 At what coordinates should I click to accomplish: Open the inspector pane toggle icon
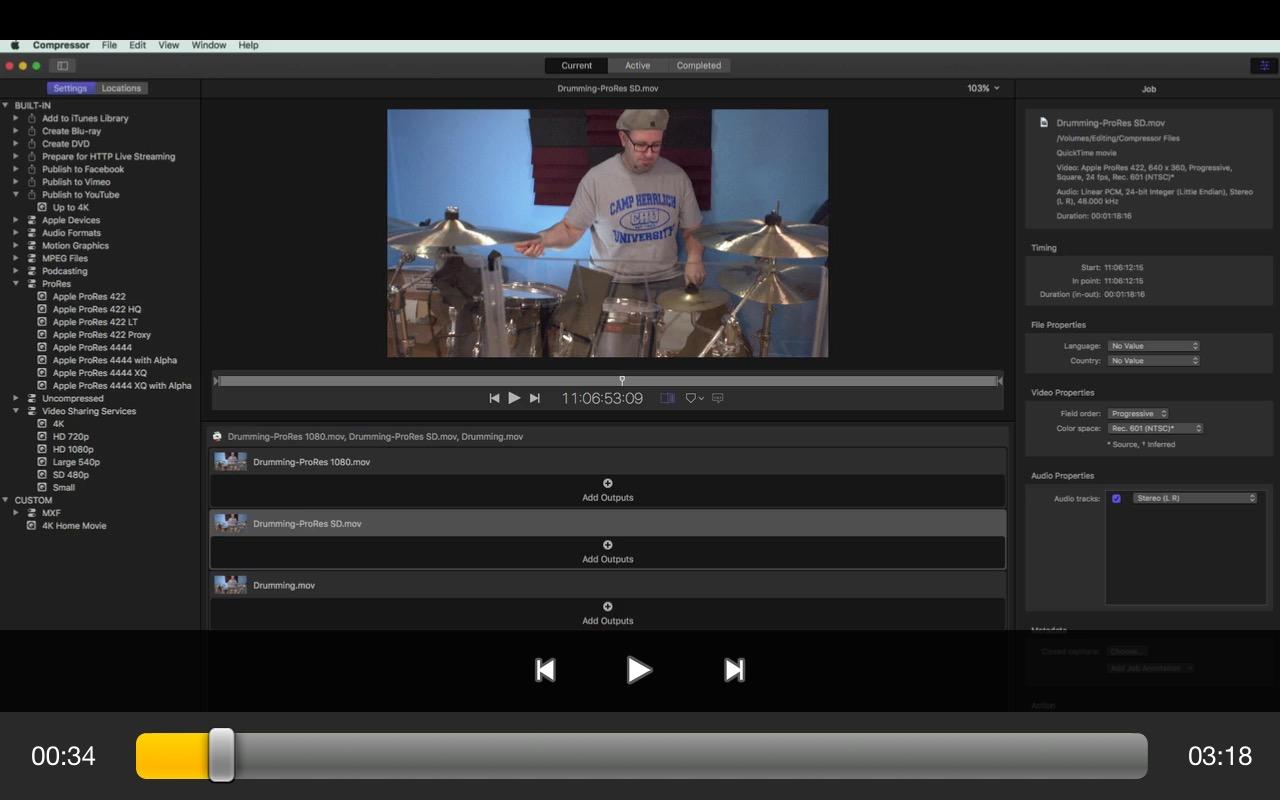[1262, 66]
